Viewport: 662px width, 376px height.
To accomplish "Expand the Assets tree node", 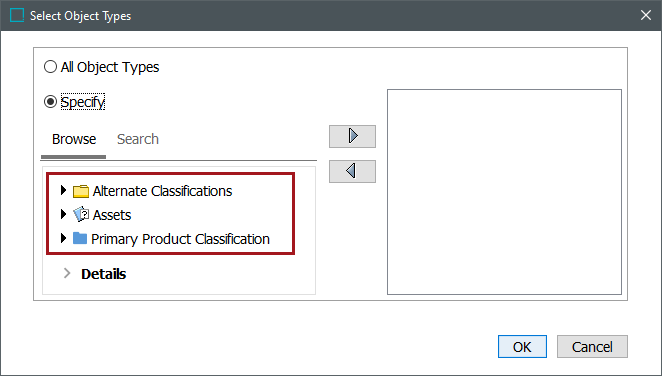I will pos(63,214).
